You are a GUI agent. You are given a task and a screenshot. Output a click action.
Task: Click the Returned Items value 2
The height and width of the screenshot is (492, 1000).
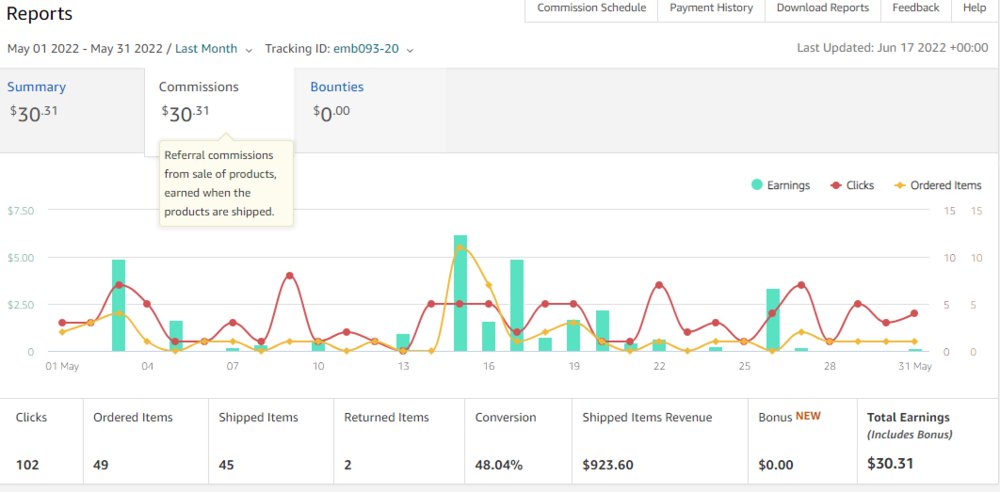[x=348, y=465]
